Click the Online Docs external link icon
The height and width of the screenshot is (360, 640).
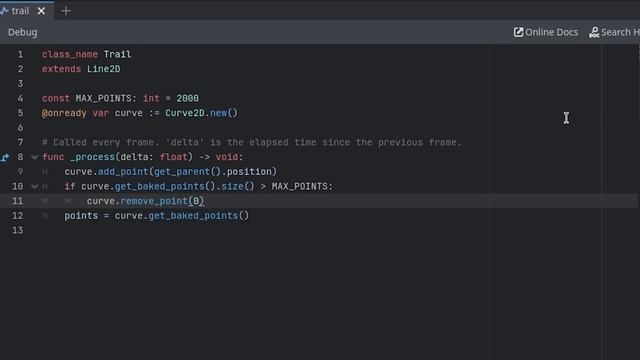[518, 32]
